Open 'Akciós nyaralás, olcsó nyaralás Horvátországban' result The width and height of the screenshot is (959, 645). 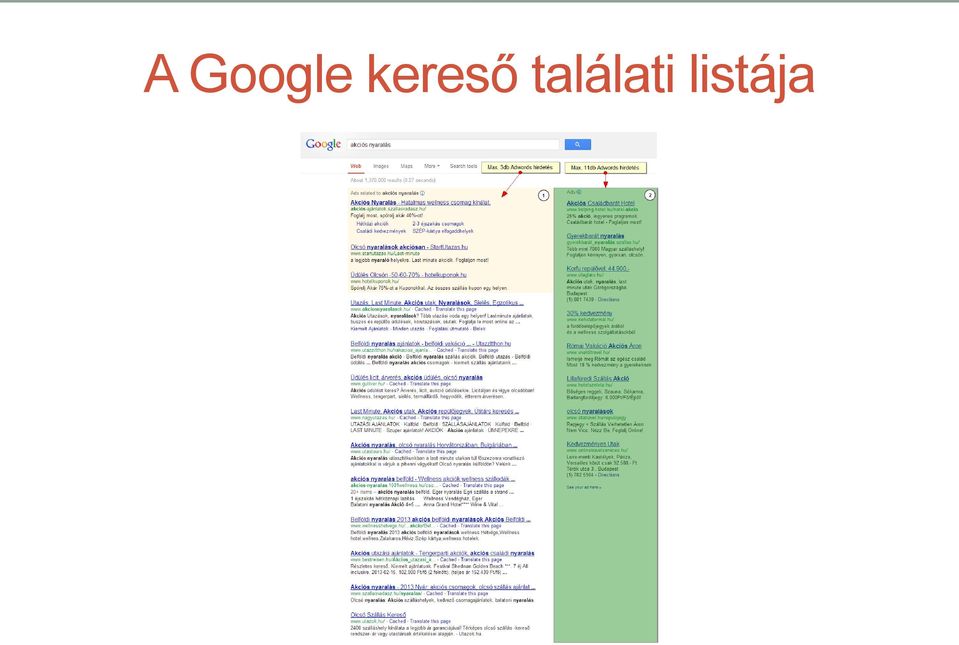[x=434, y=445]
